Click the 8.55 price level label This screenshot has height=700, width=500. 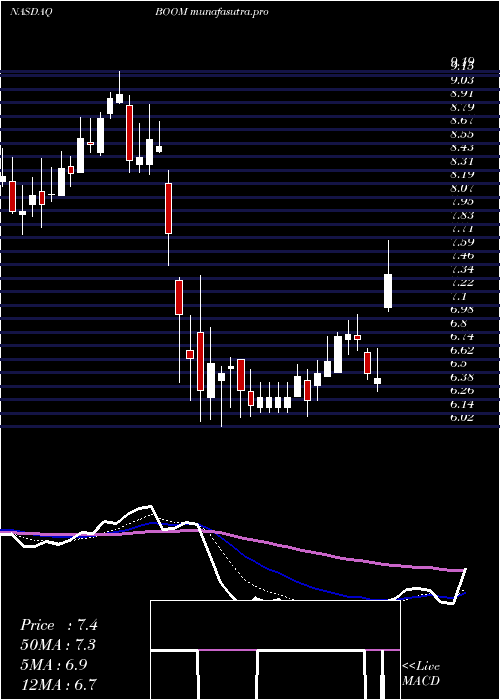pos(462,134)
